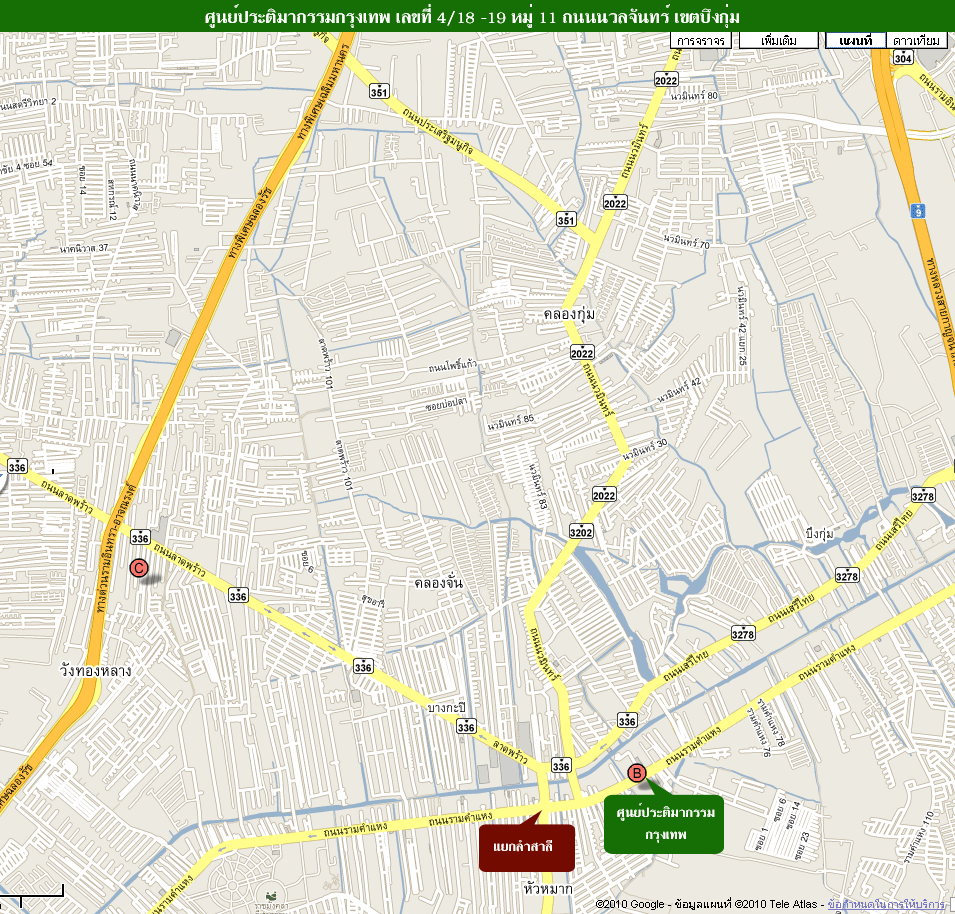Click the red marker B pin
The height and width of the screenshot is (914, 955).
click(636, 773)
